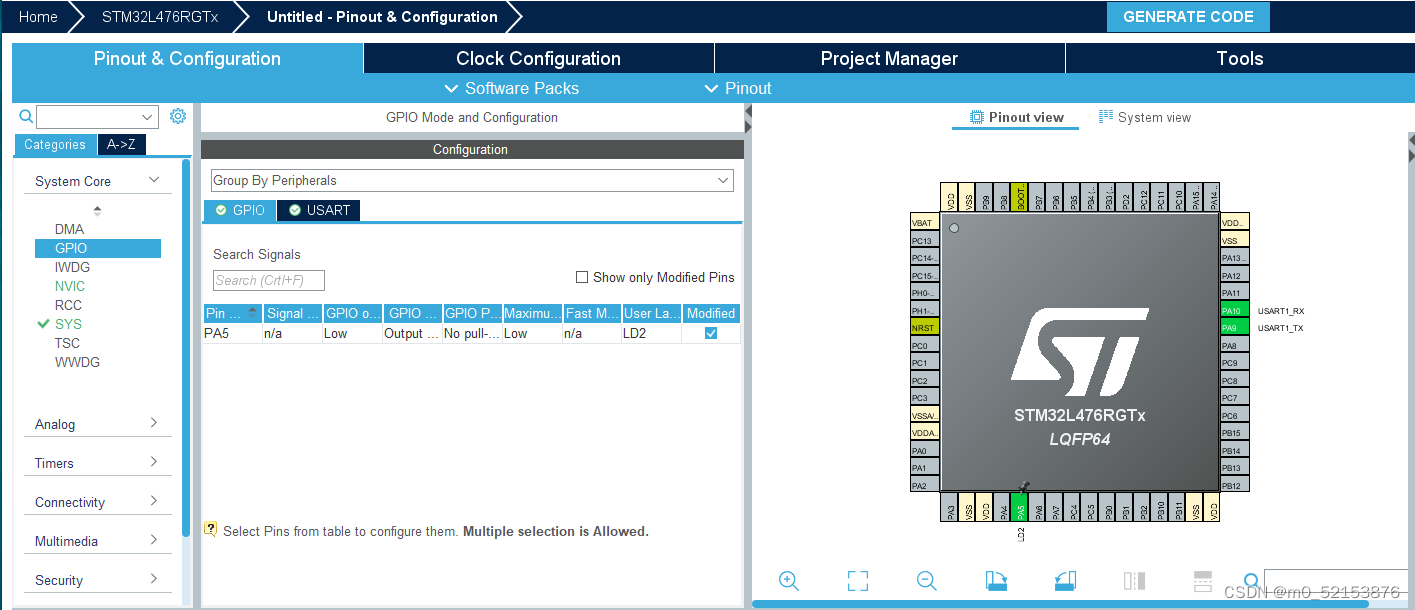Expand the Timers category
This screenshot has height=610, width=1415.
(x=97, y=463)
